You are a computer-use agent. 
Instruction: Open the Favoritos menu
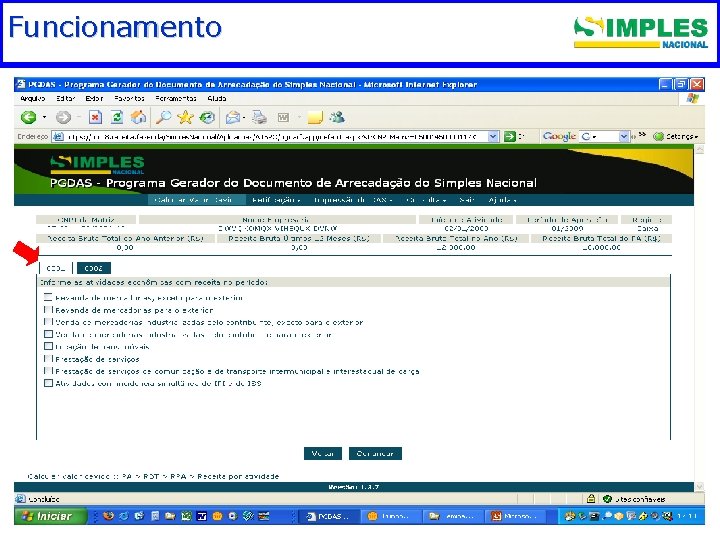(x=129, y=98)
